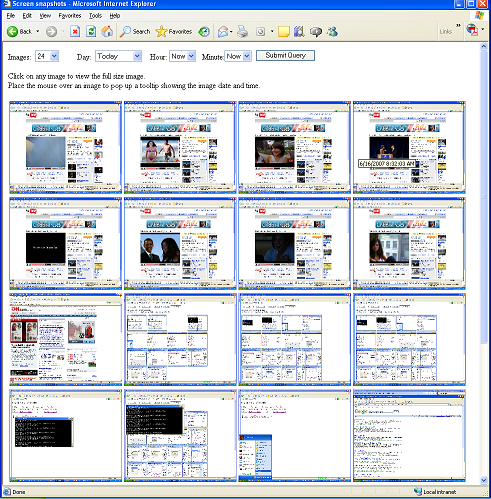This screenshot has height=499, width=491.
Task: Click the Print printer icon
Action: (243, 32)
